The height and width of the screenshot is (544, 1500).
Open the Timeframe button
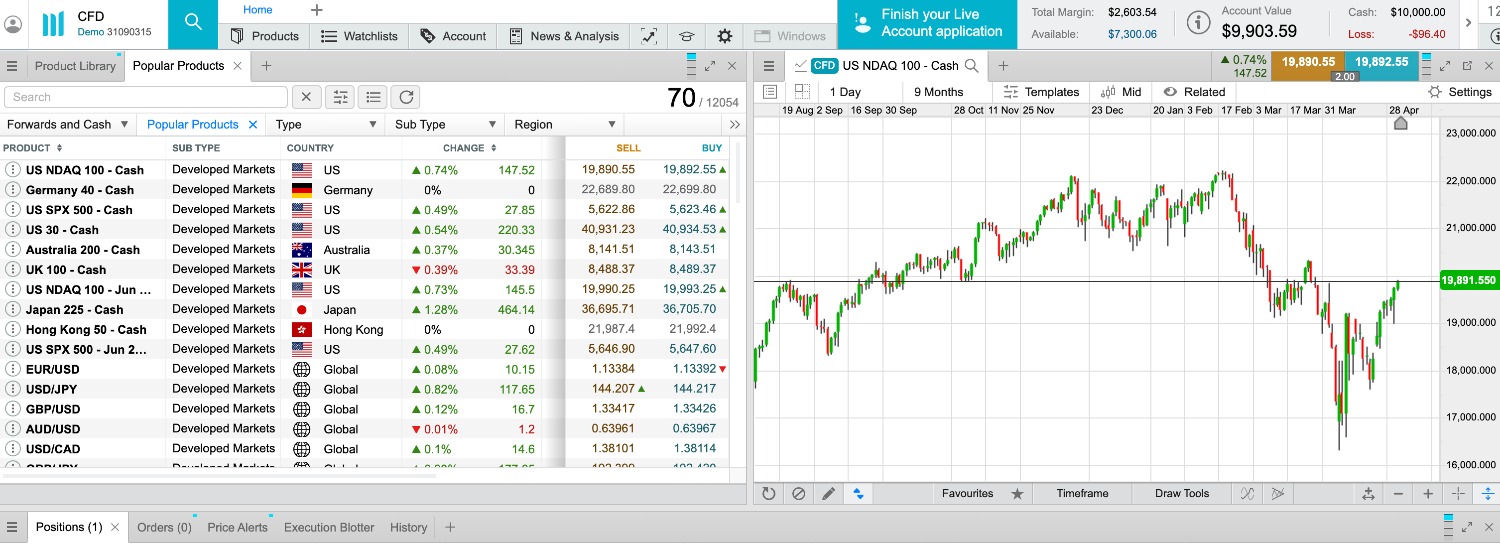click(1082, 494)
